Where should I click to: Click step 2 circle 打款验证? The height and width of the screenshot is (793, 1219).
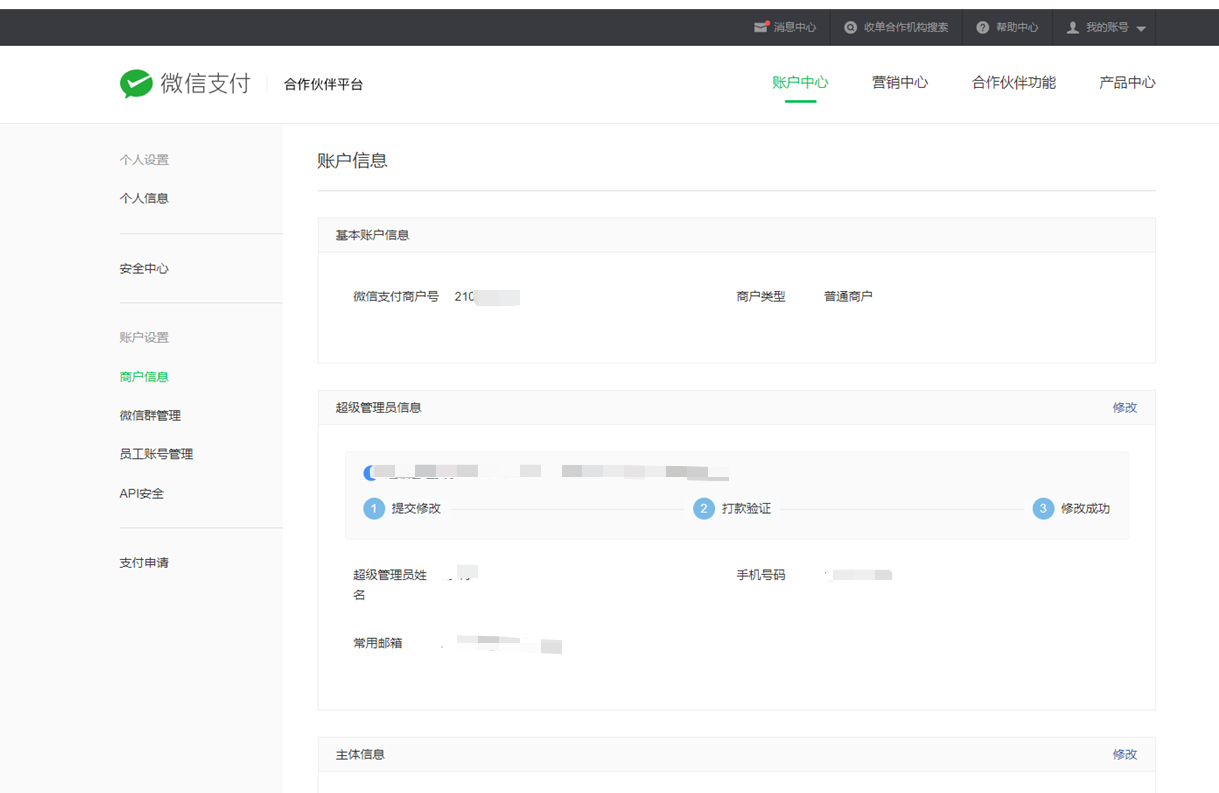(704, 508)
